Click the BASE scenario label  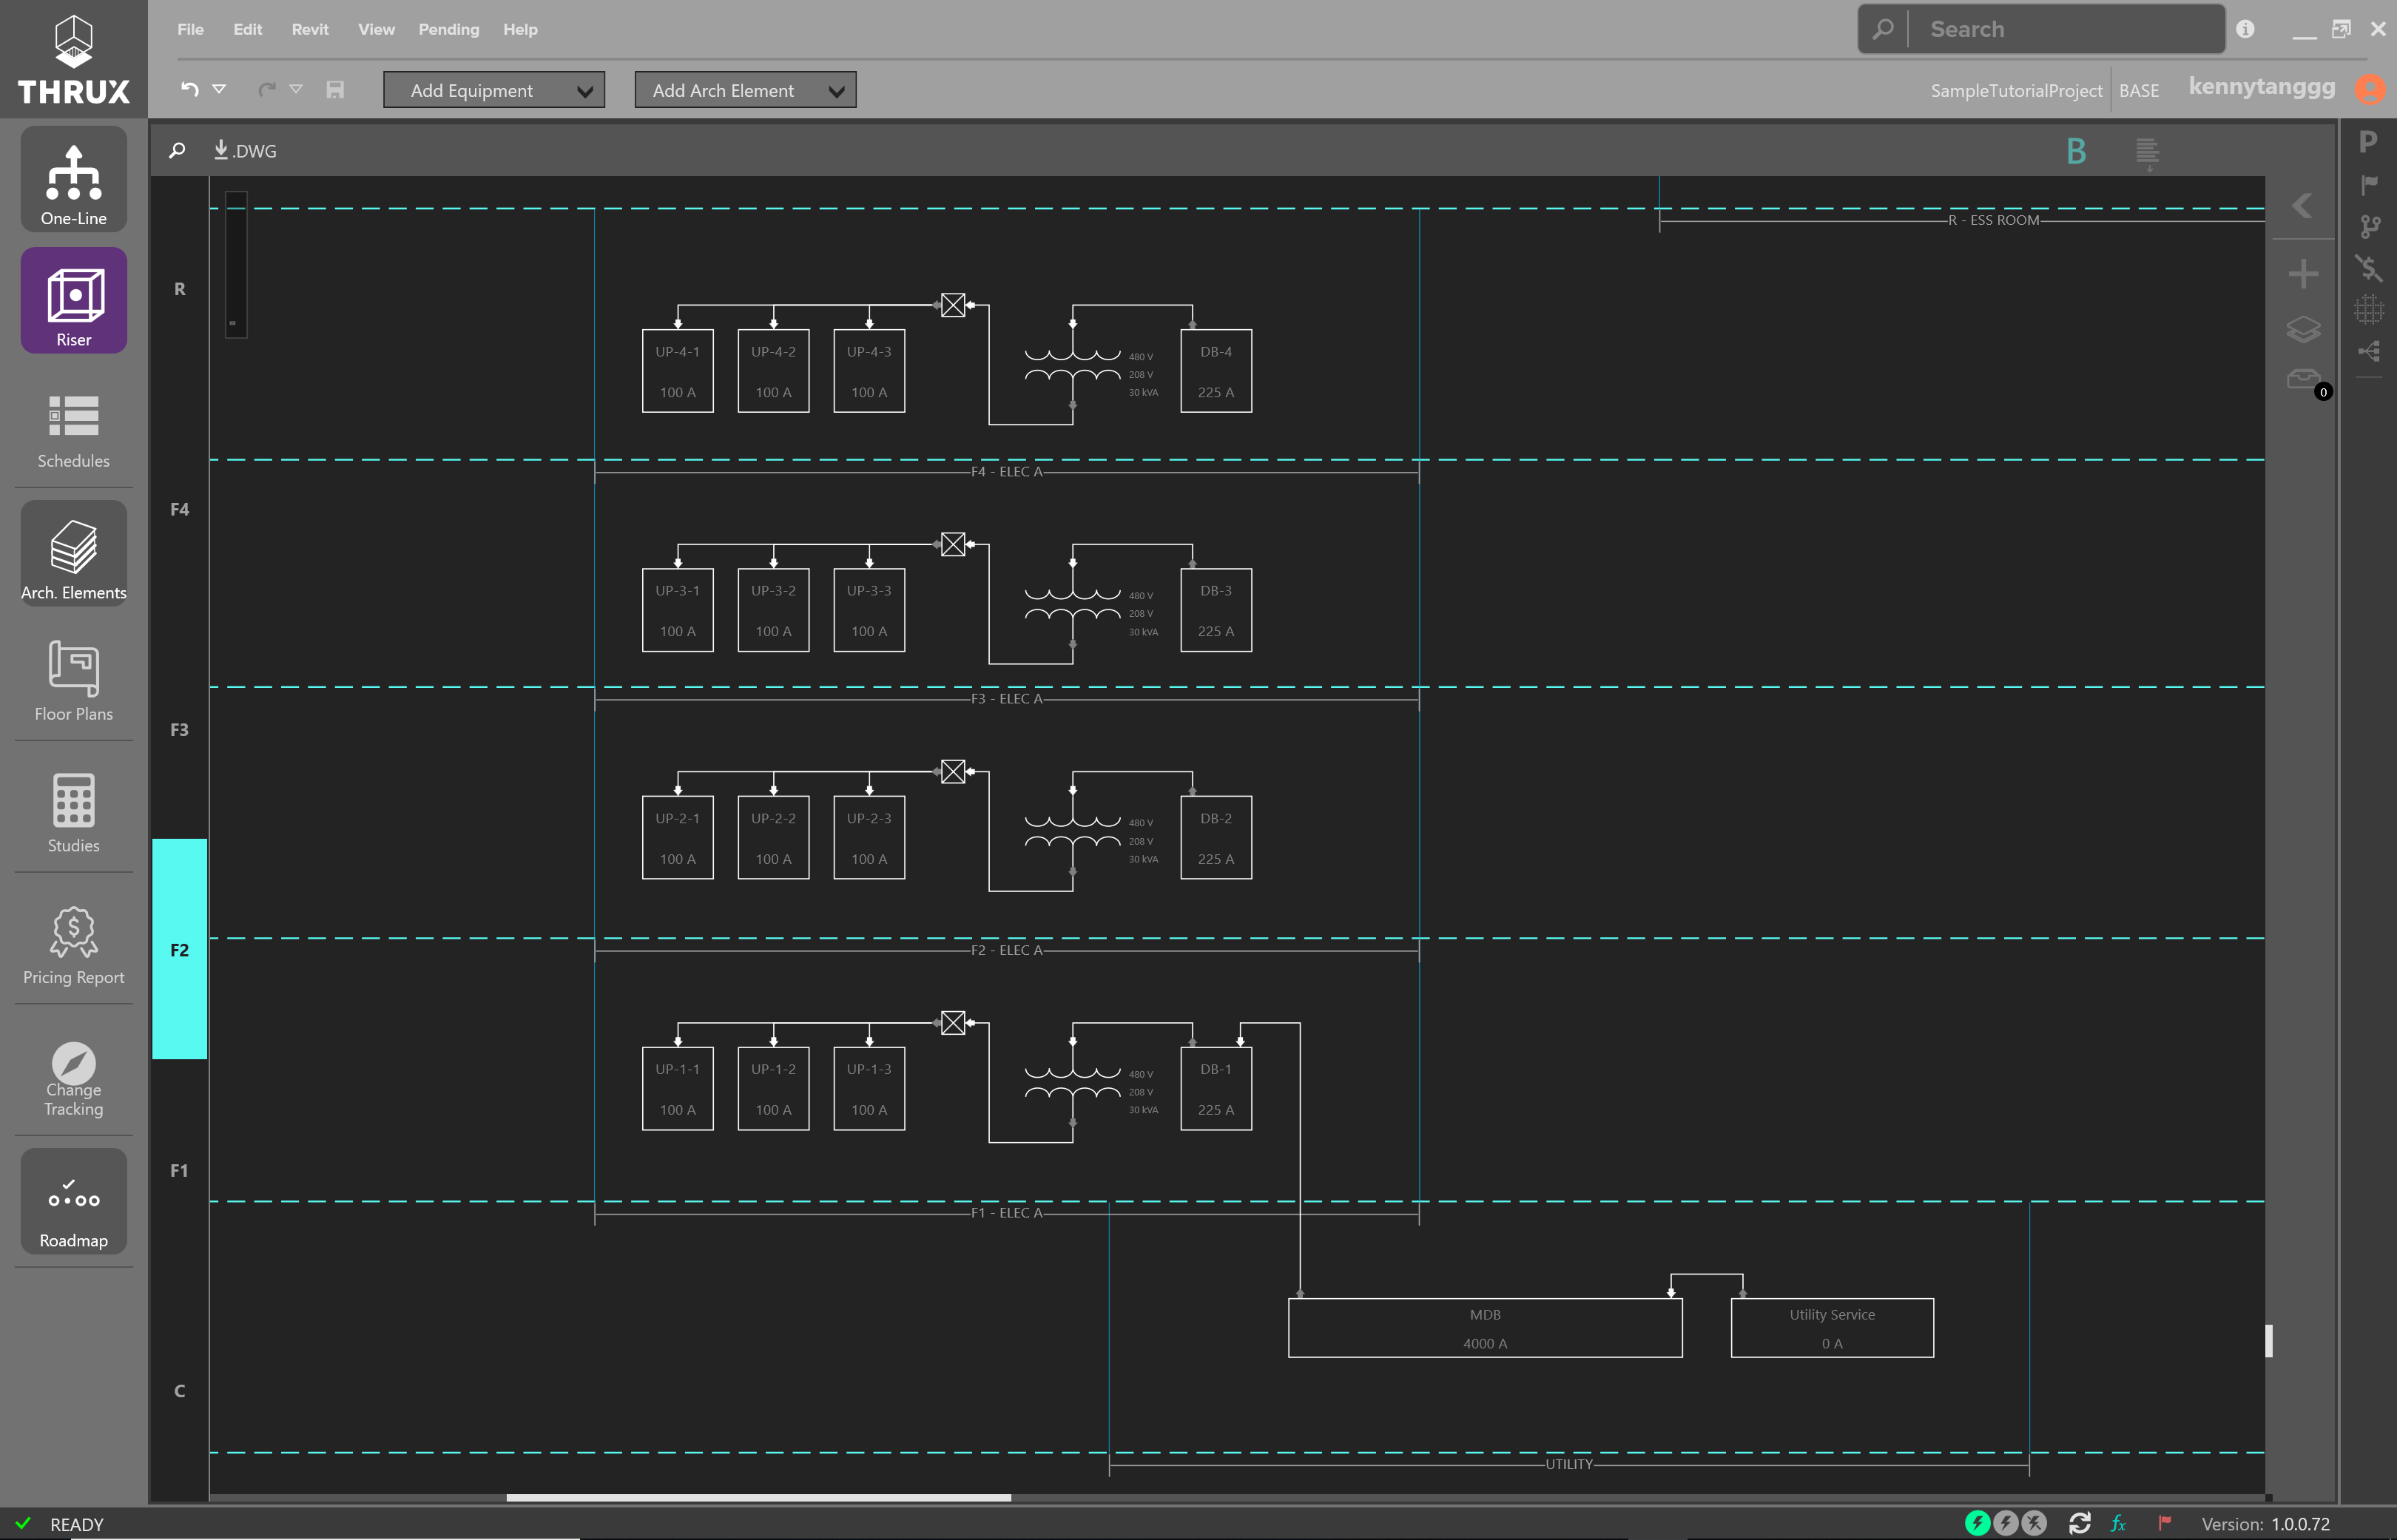[2139, 90]
